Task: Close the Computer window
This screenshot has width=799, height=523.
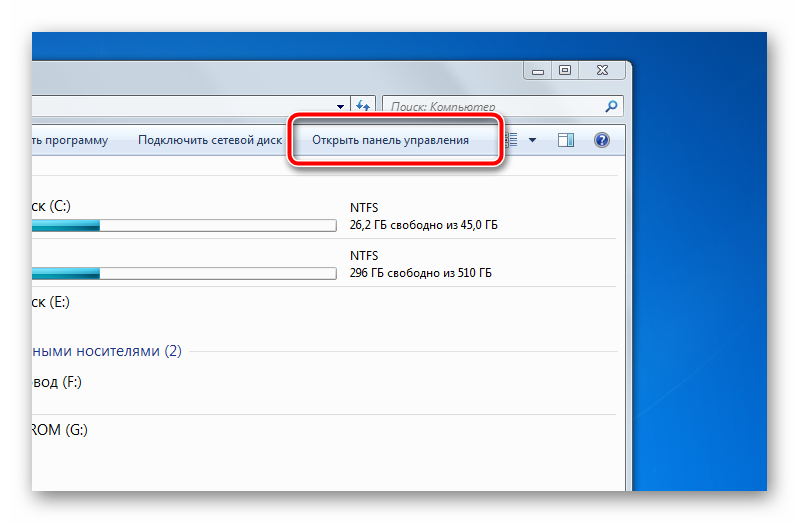Action: click(602, 71)
